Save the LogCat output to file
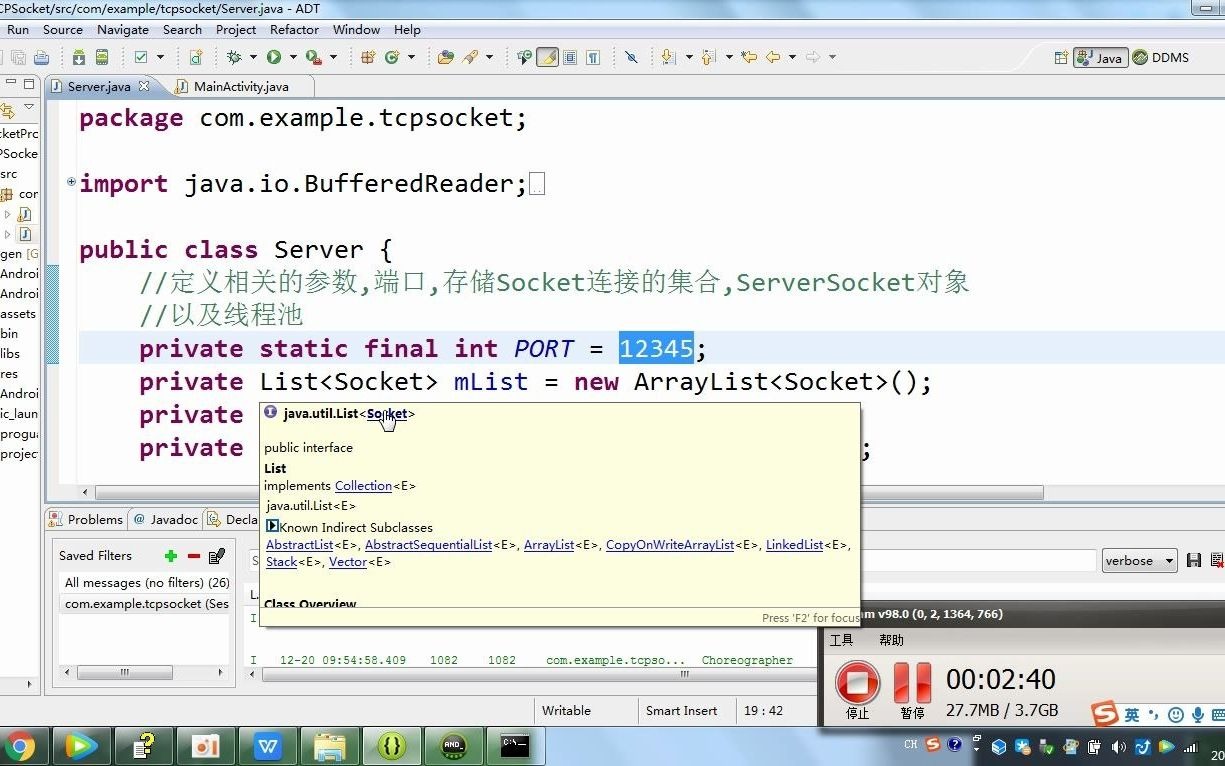The image size is (1225, 766). click(x=1193, y=560)
